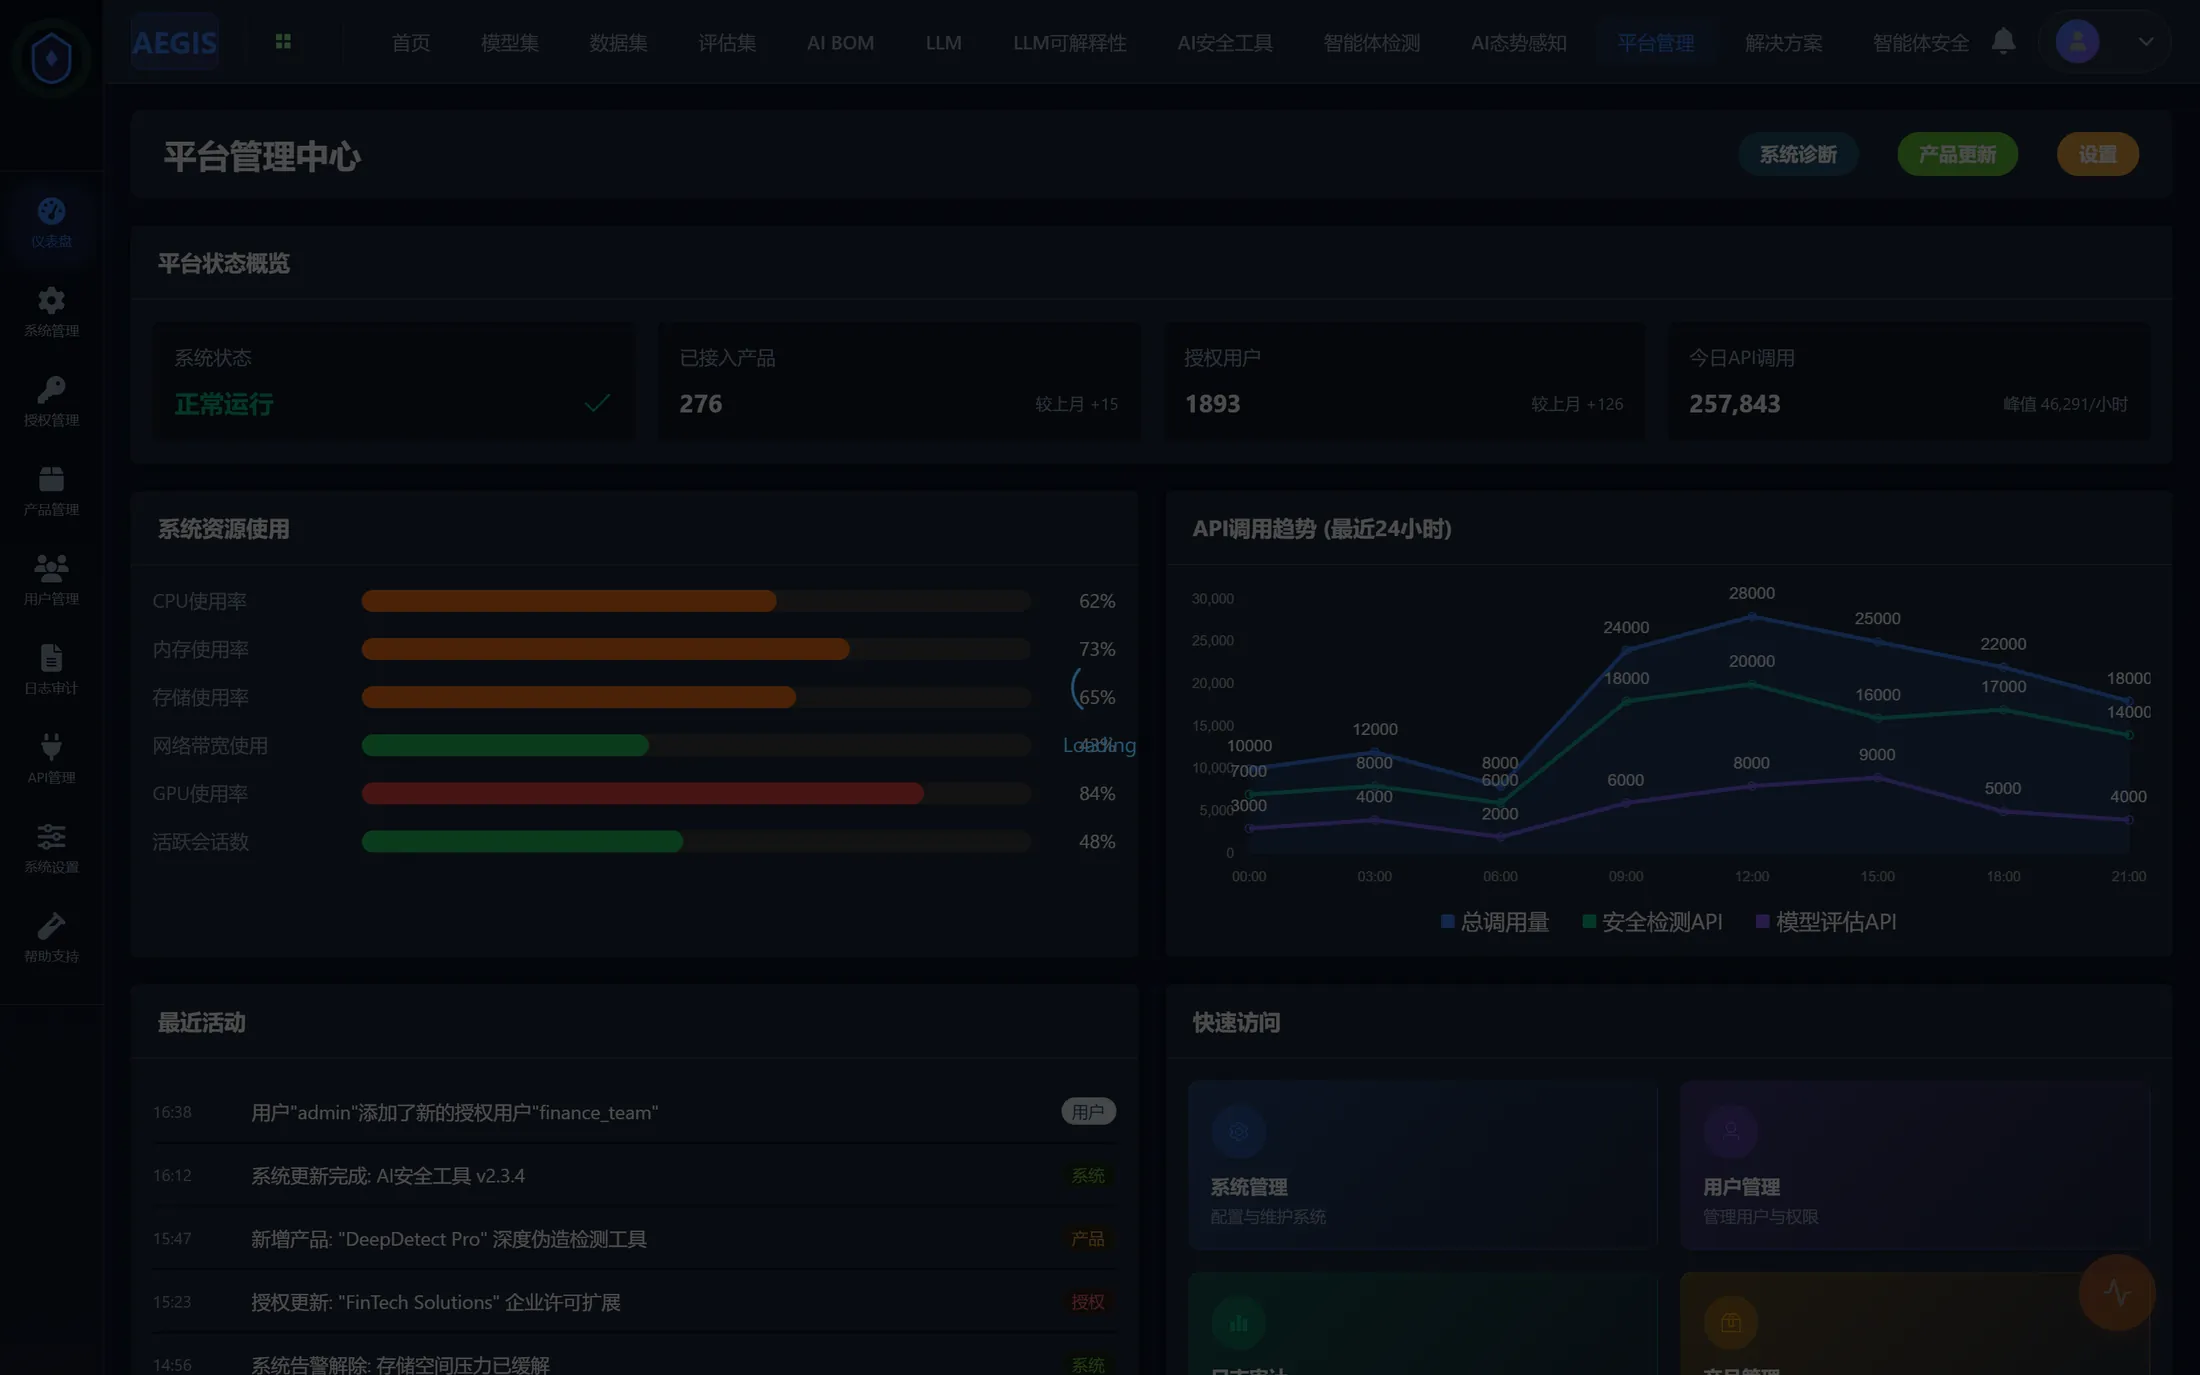Click the green checkmark beside 正常运行

tap(597, 403)
